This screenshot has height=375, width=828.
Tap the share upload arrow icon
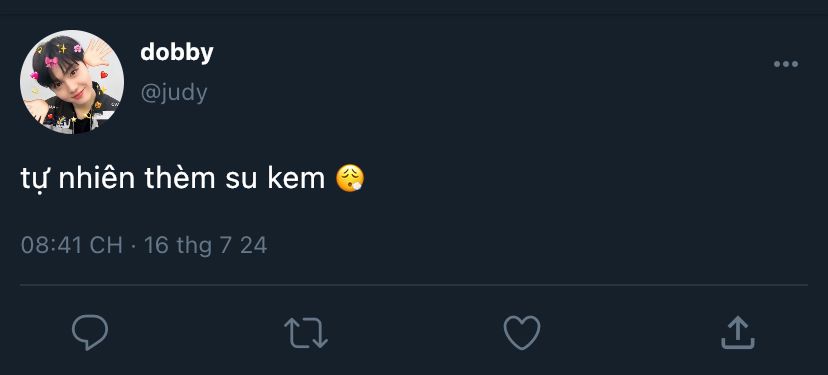(738, 333)
